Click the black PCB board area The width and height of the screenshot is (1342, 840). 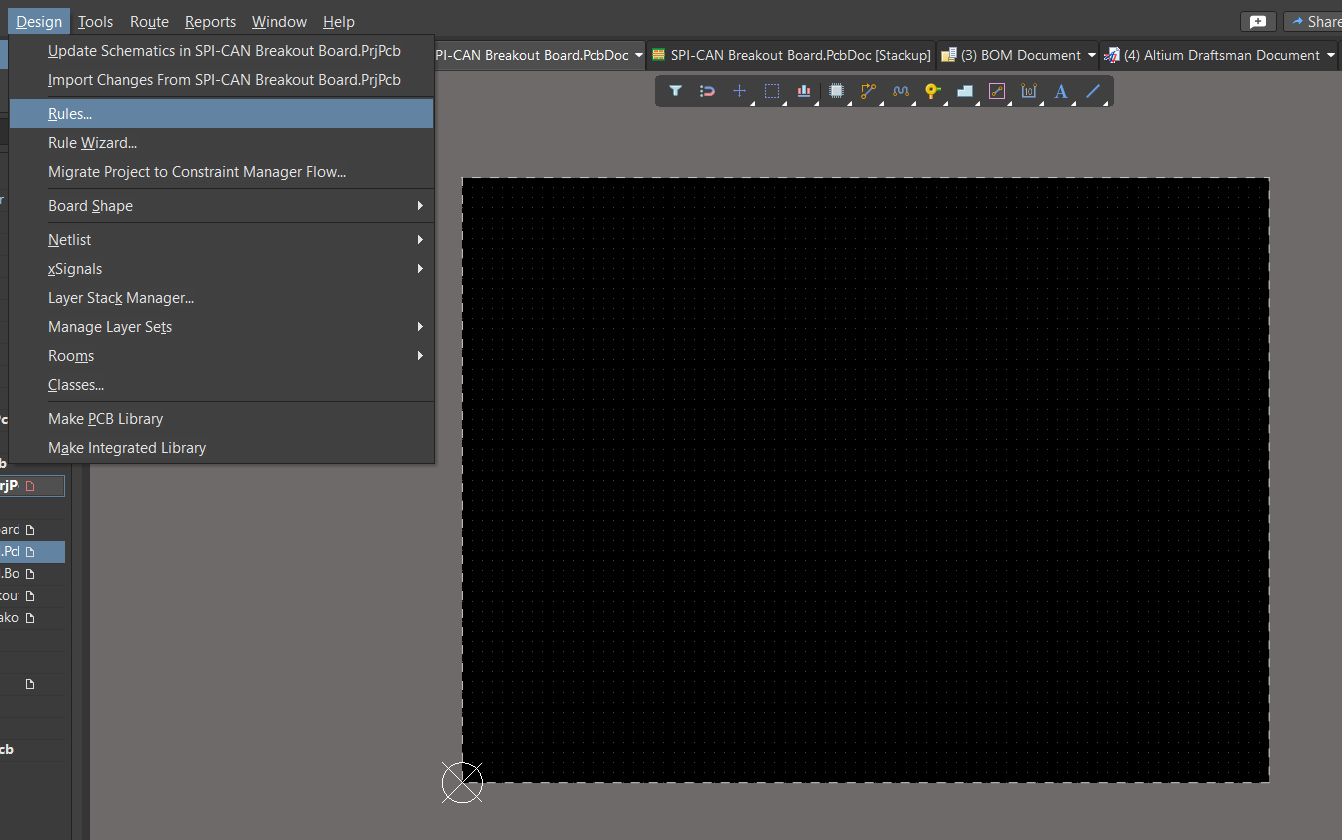(866, 480)
